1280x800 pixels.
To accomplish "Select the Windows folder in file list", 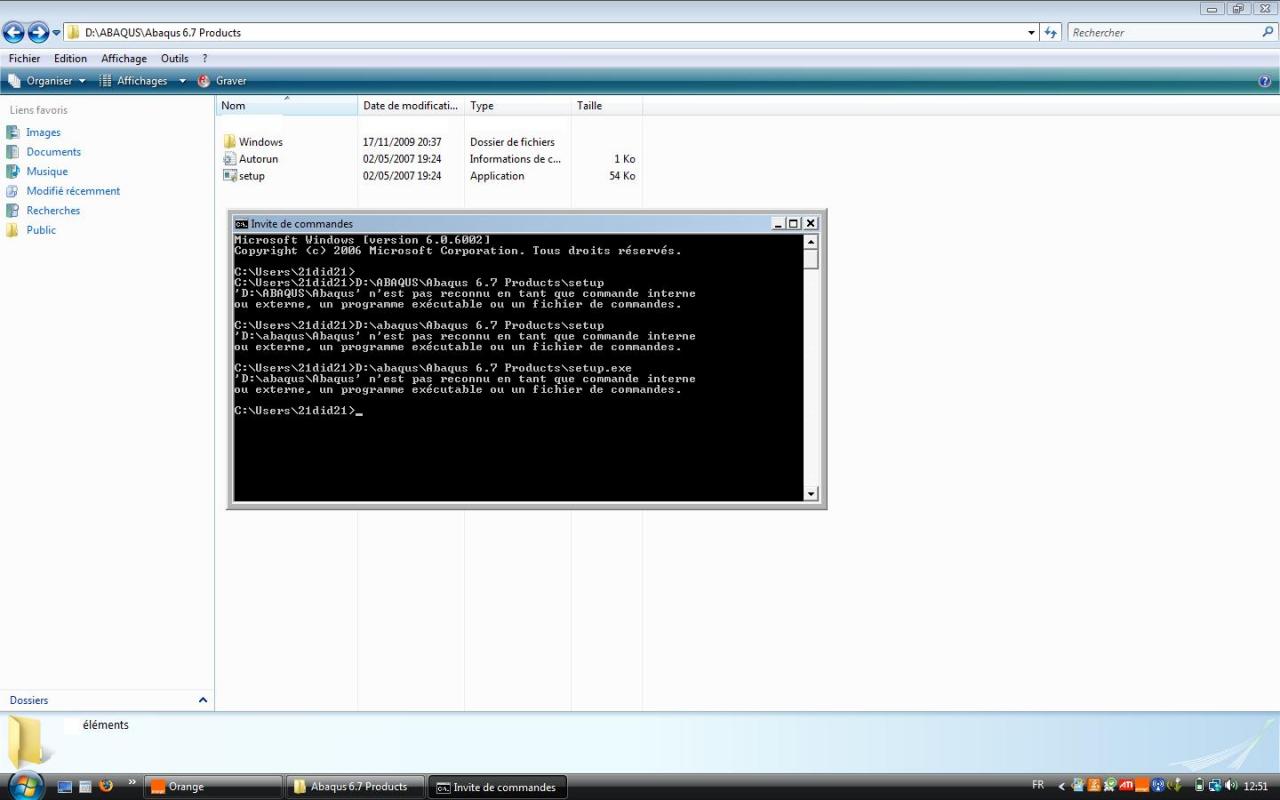I will point(253,142).
